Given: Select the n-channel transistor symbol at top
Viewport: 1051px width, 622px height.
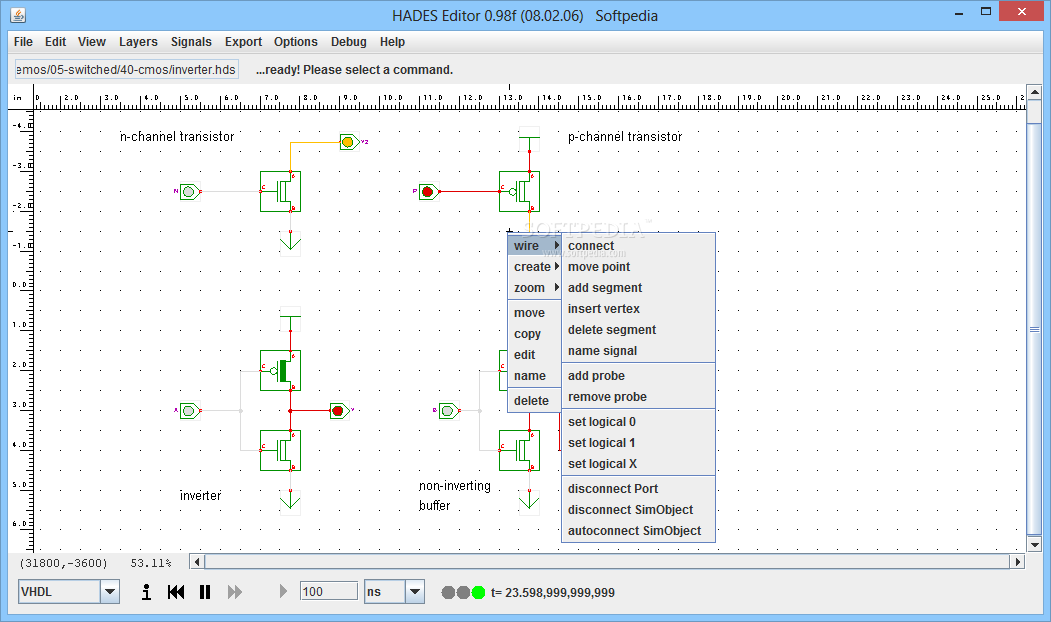Looking at the screenshot, I should (280, 192).
